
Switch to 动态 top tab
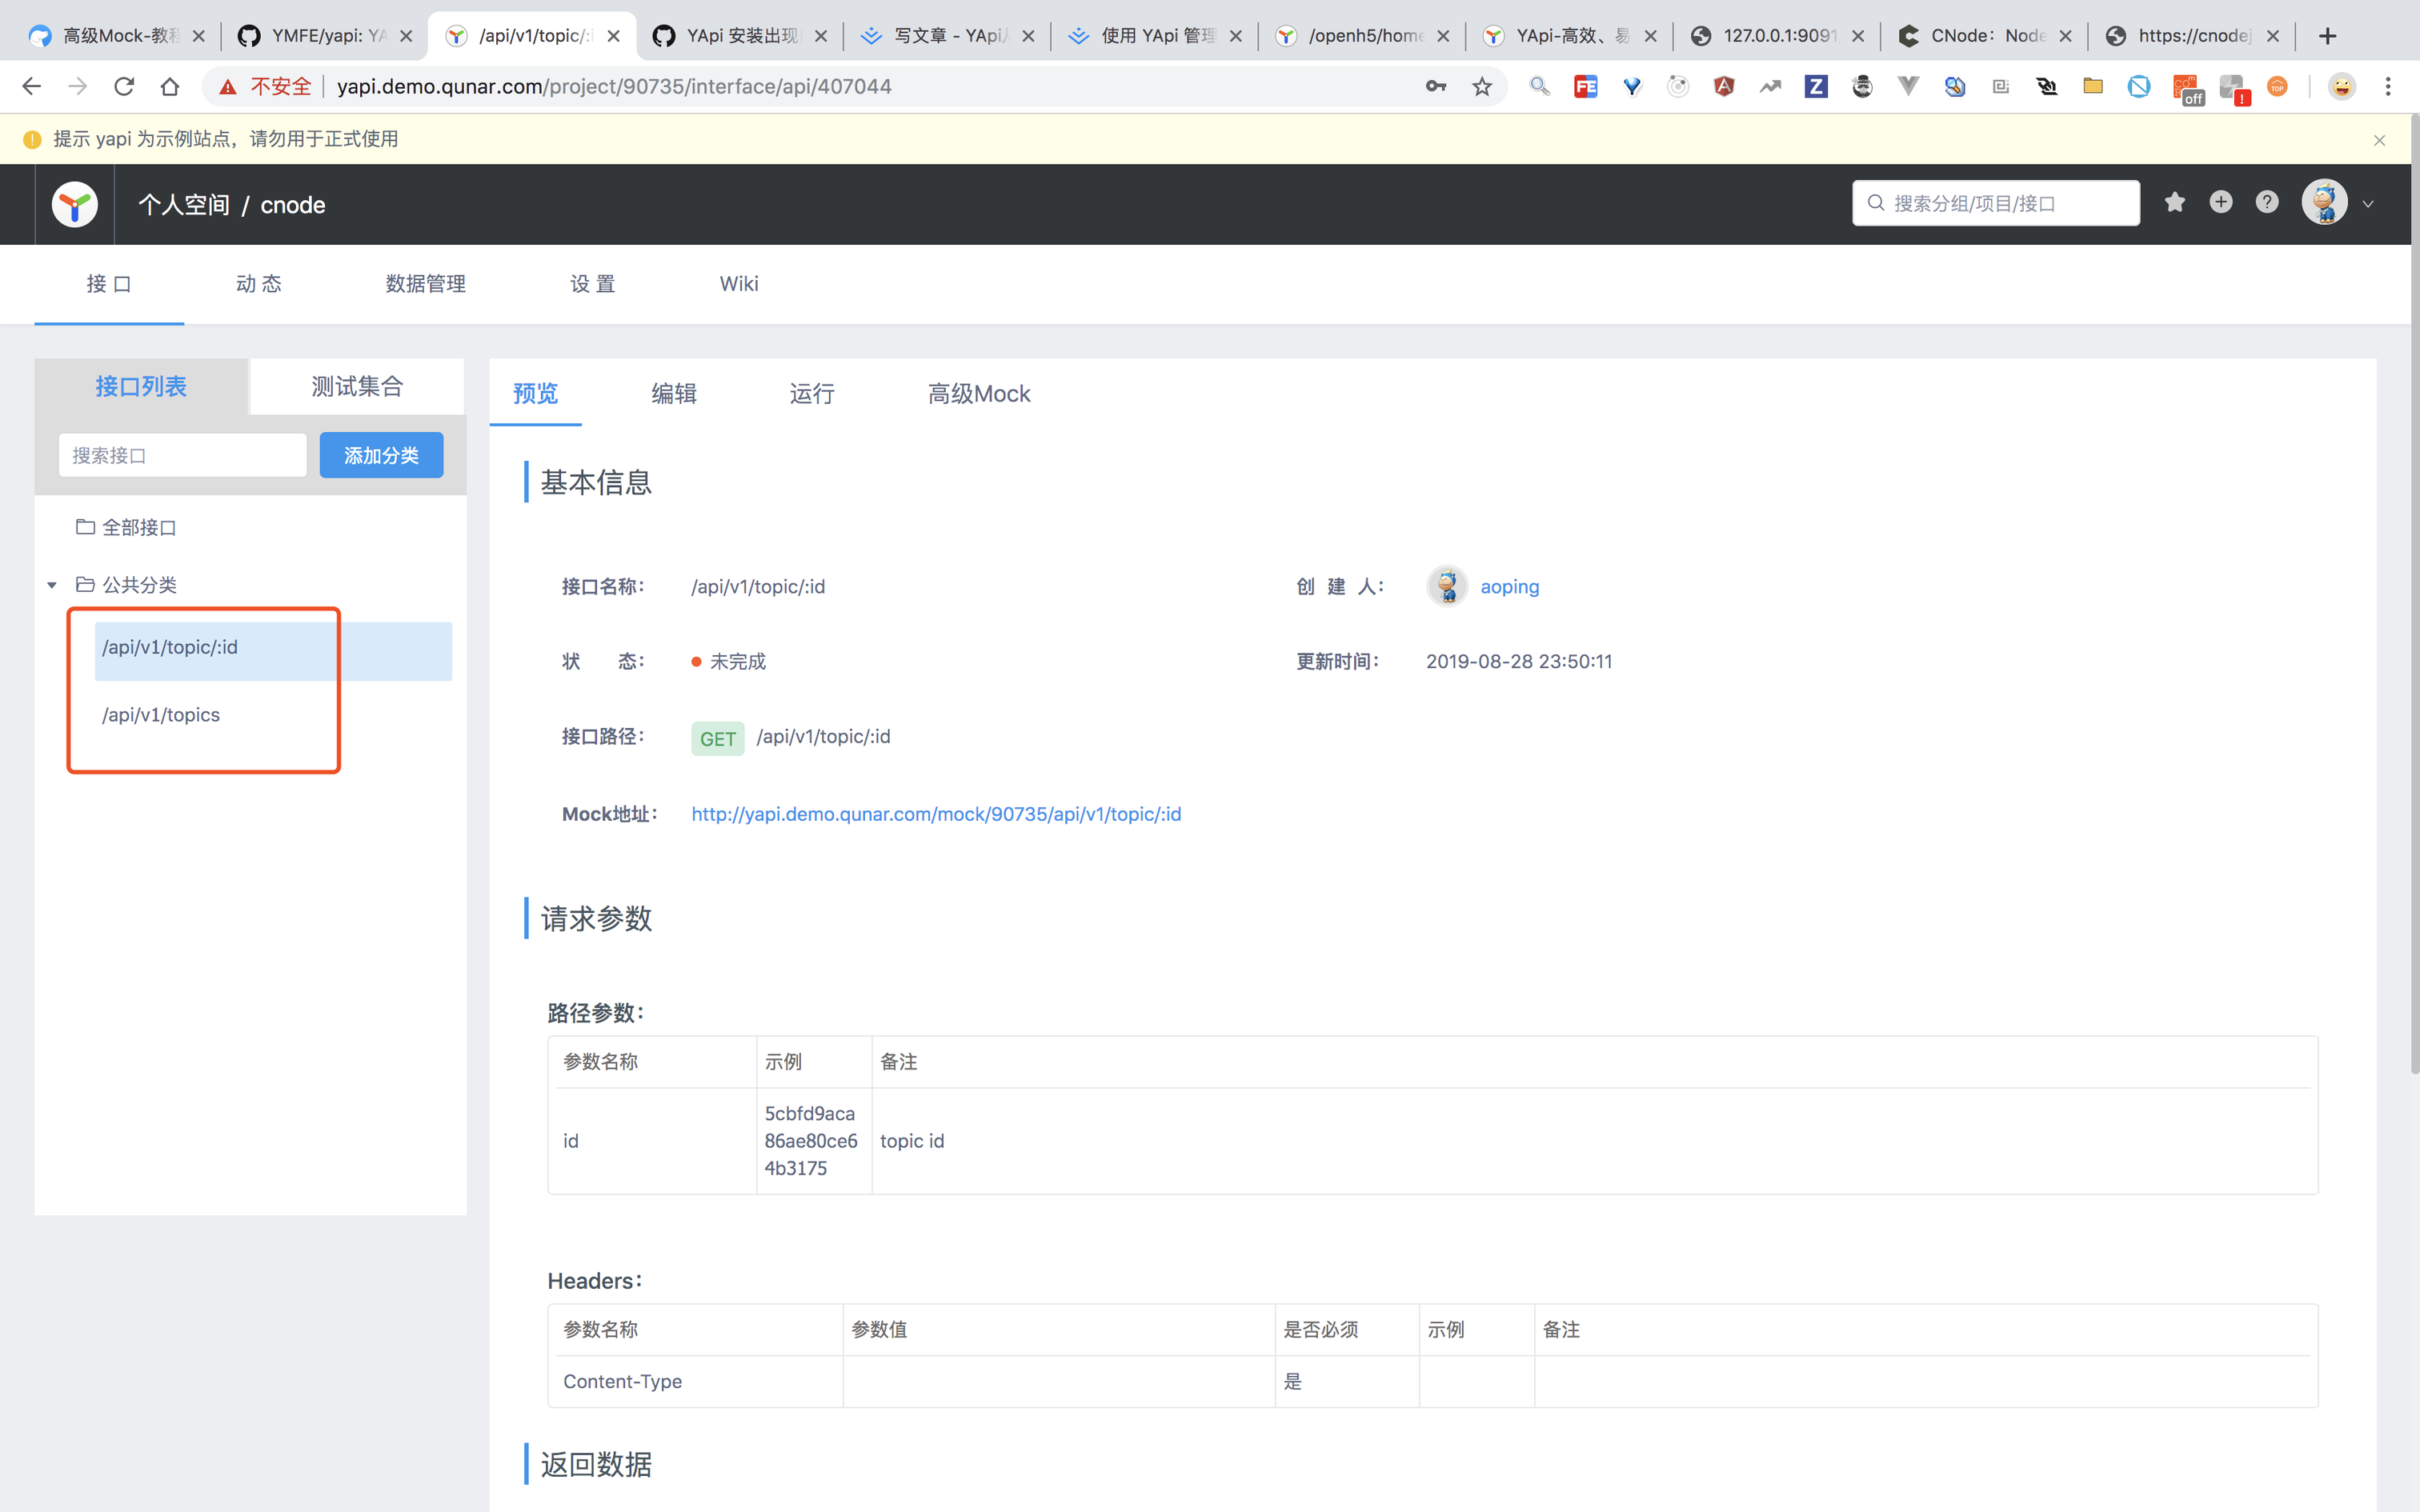[x=259, y=284]
